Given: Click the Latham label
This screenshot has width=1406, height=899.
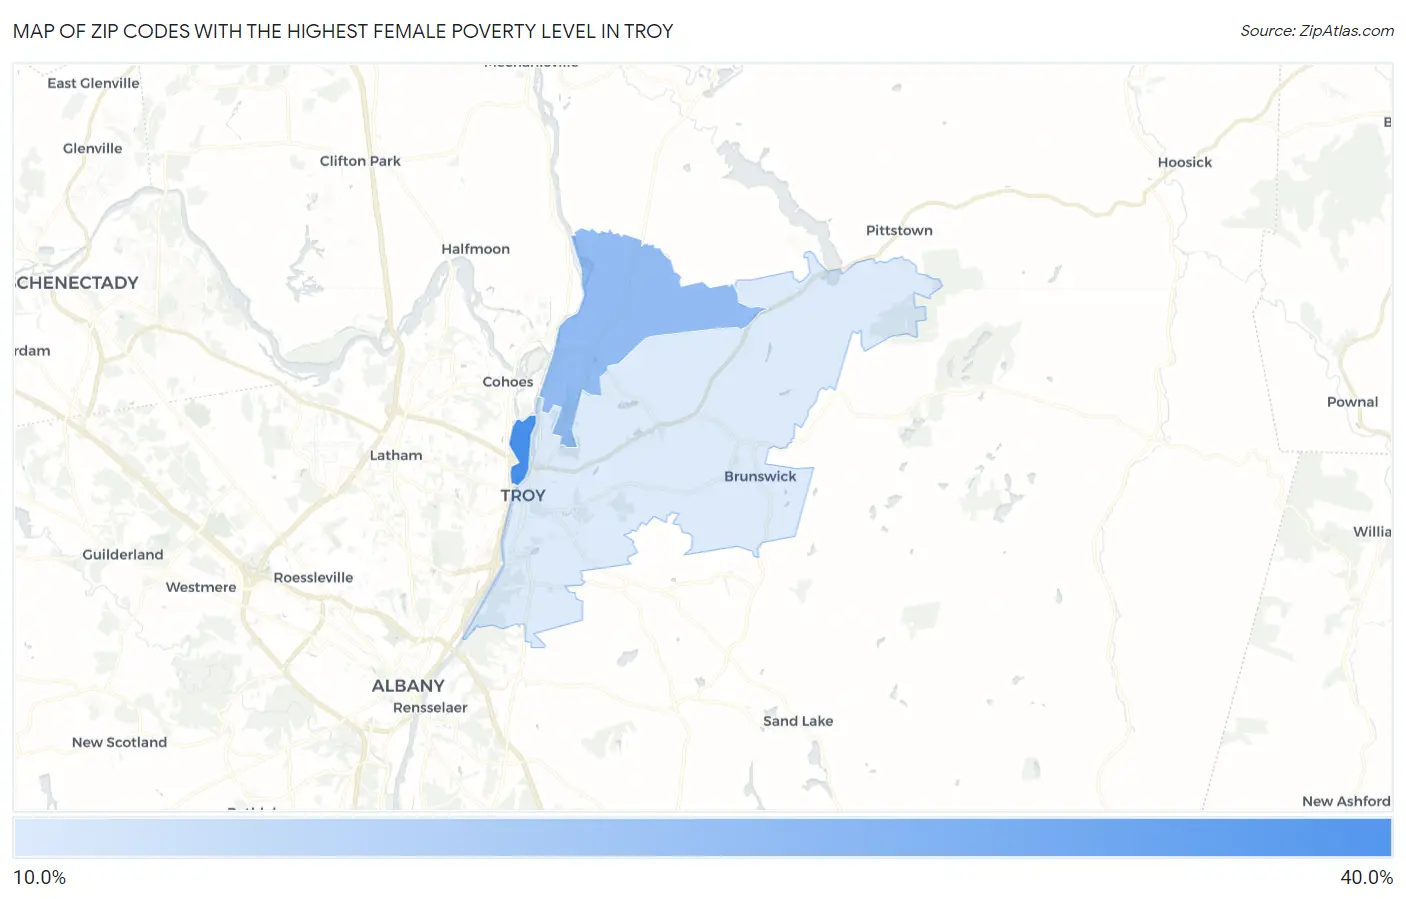Looking at the screenshot, I should (396, 455).
